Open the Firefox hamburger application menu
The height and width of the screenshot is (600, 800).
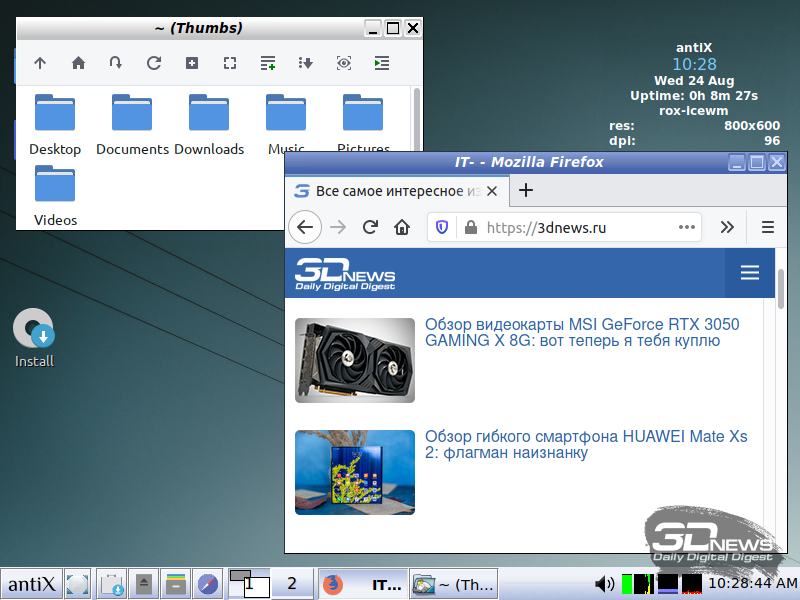click(x=768, y=227)
